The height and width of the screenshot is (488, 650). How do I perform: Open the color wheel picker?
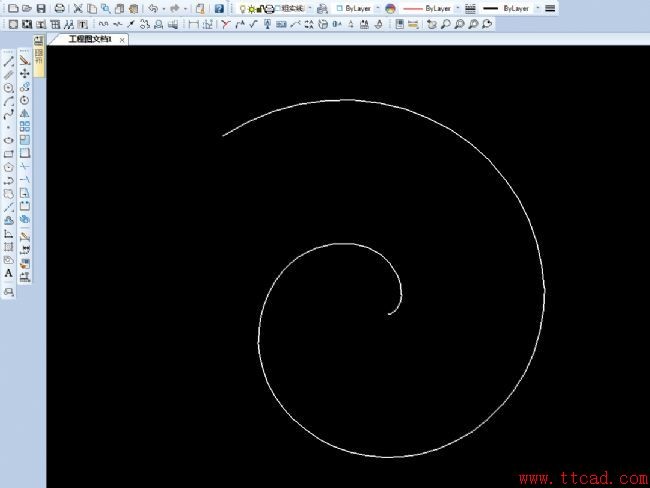point(390,8)
